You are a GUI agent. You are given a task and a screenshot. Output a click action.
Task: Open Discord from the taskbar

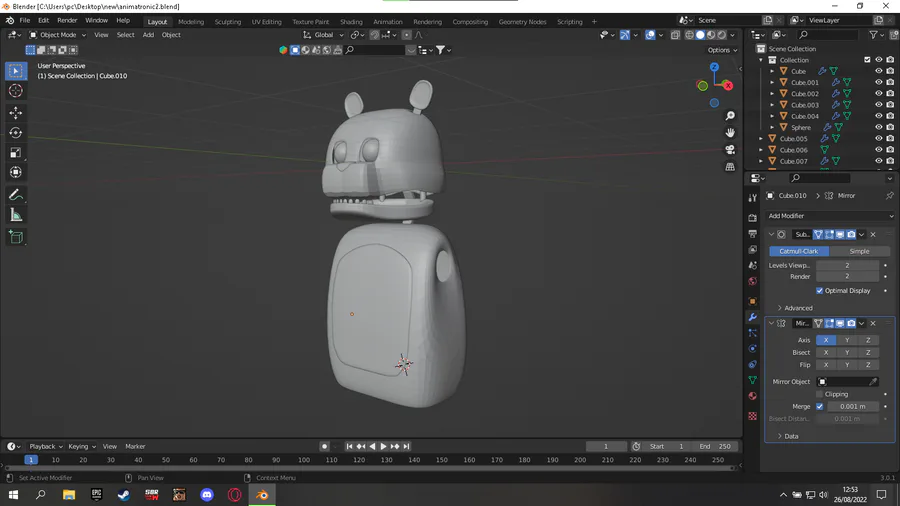207,495
